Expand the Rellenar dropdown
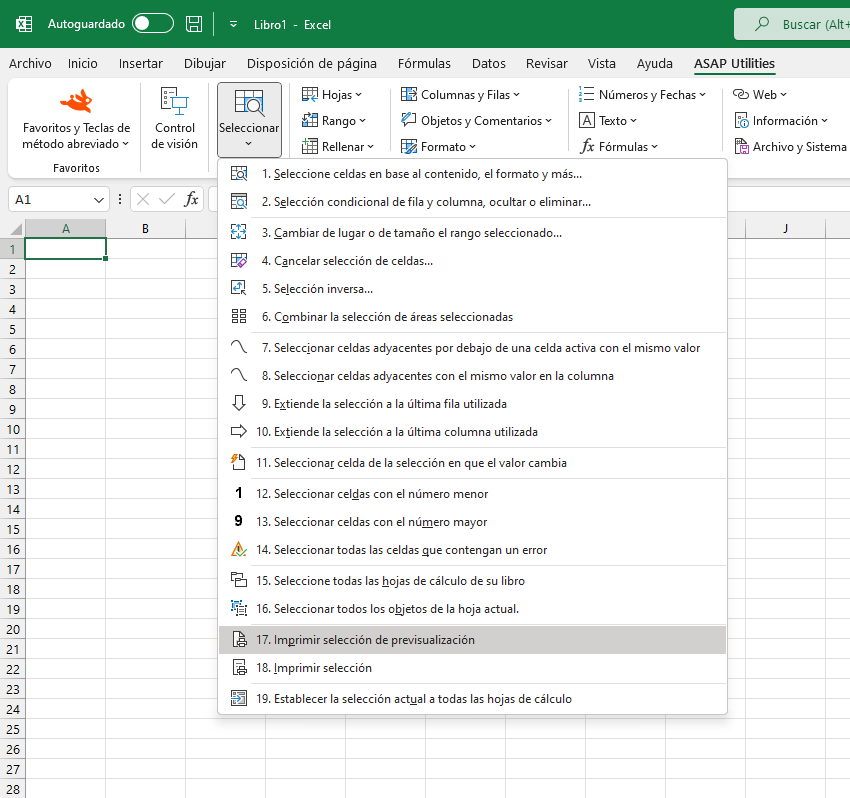Image resolution: width=850 pixels, height=798 pixels. (x=338, y=146)
